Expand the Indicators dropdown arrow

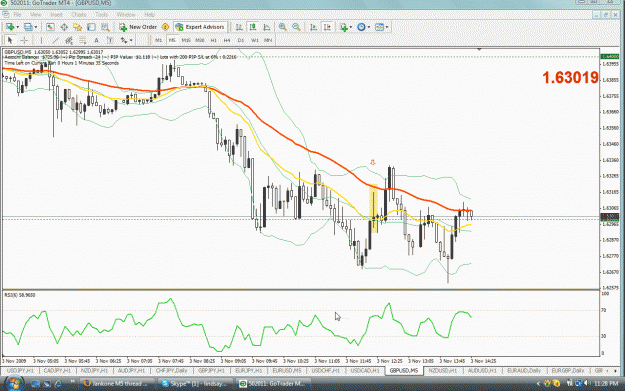(x=351, y=27)
